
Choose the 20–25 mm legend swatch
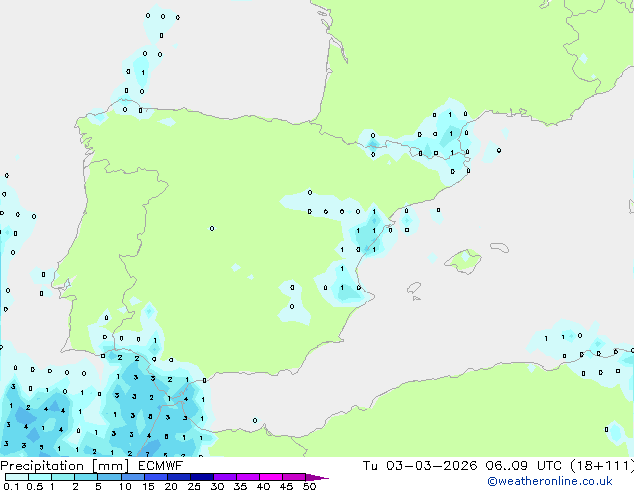(x=178, y=477)
